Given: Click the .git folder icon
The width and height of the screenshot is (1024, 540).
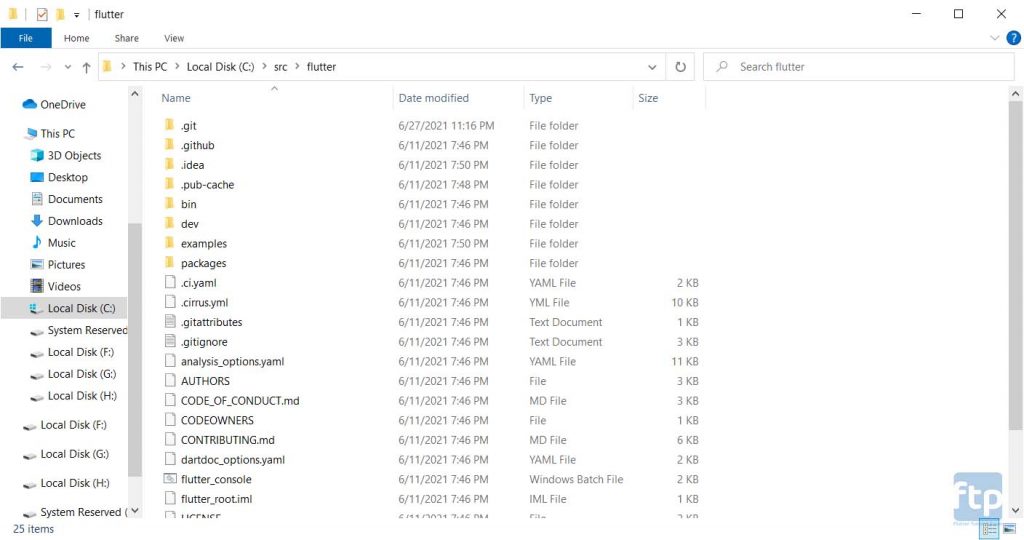Looking at the screenshot, I should pyautogui.click(x=170, y=125).
